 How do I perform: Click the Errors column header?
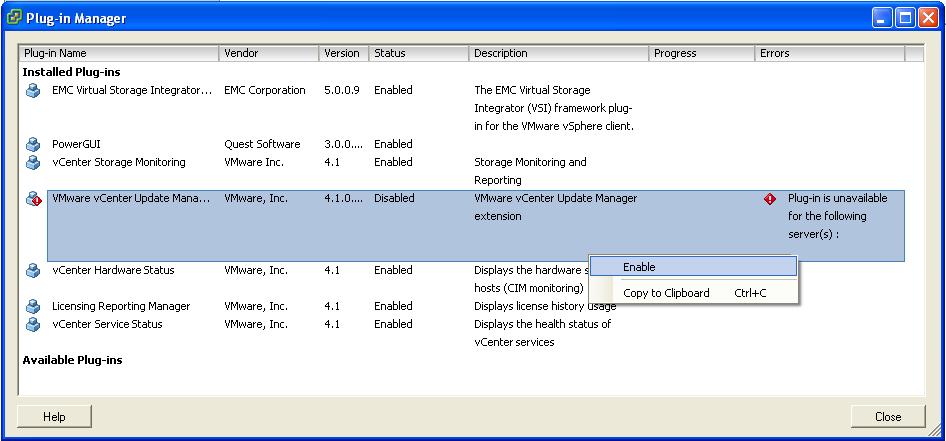coord(829,53)
